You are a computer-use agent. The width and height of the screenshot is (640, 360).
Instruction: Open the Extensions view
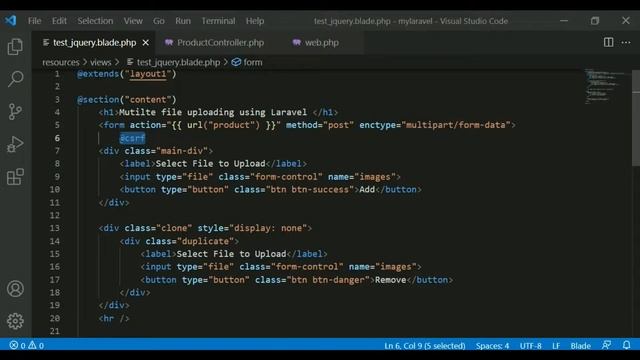(x=15, y=177)
